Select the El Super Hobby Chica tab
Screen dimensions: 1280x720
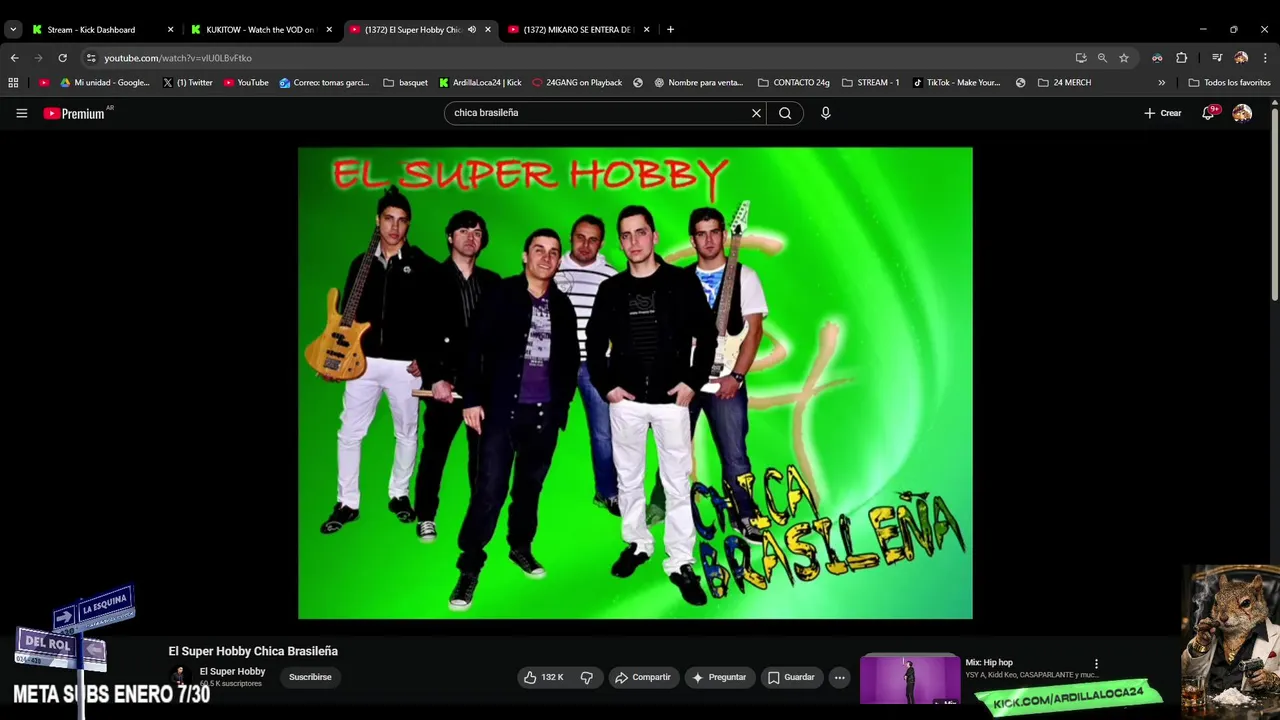tap(412, 30)
